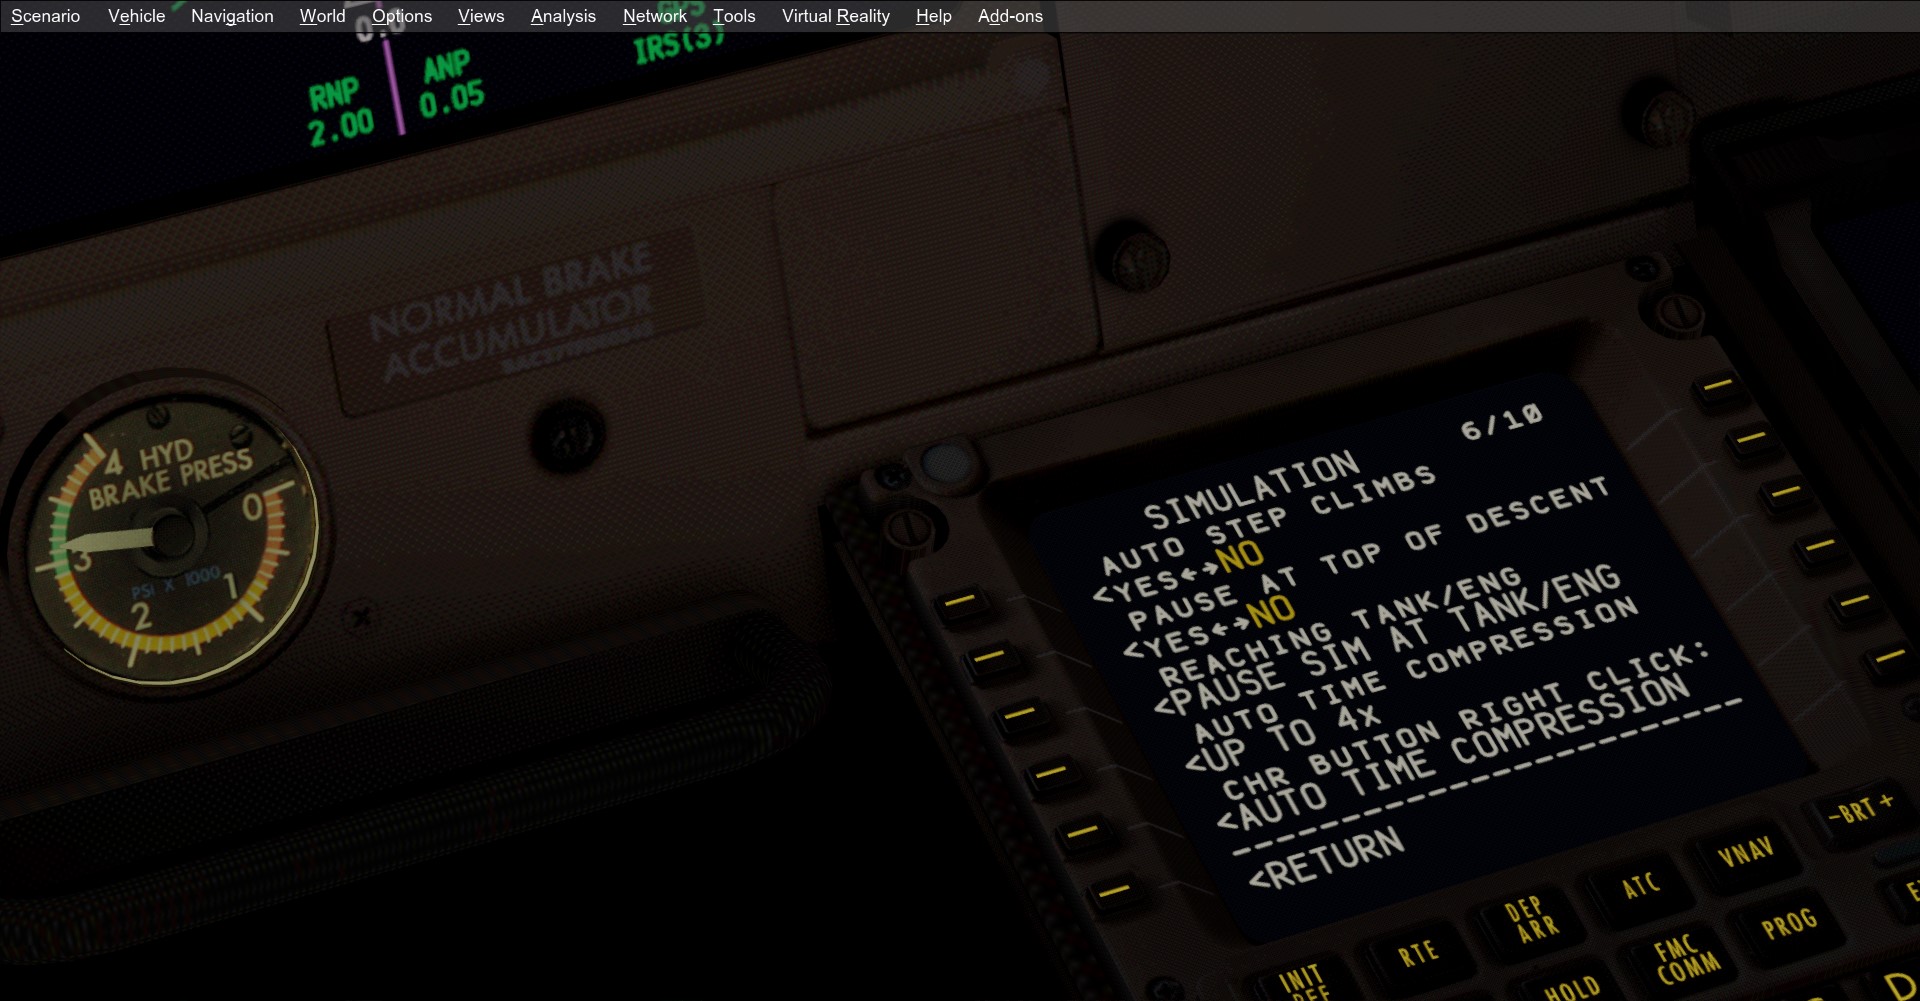
Task: Toggle Auto Step Climbs with first left line key
Action: (959, 602)
